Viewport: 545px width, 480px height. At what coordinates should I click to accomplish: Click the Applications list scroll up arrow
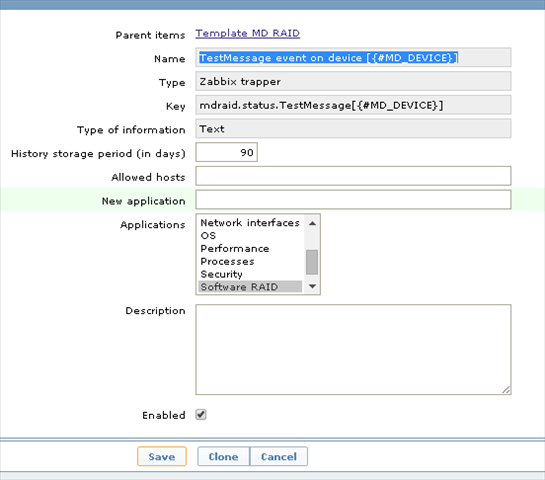[312, 223]
